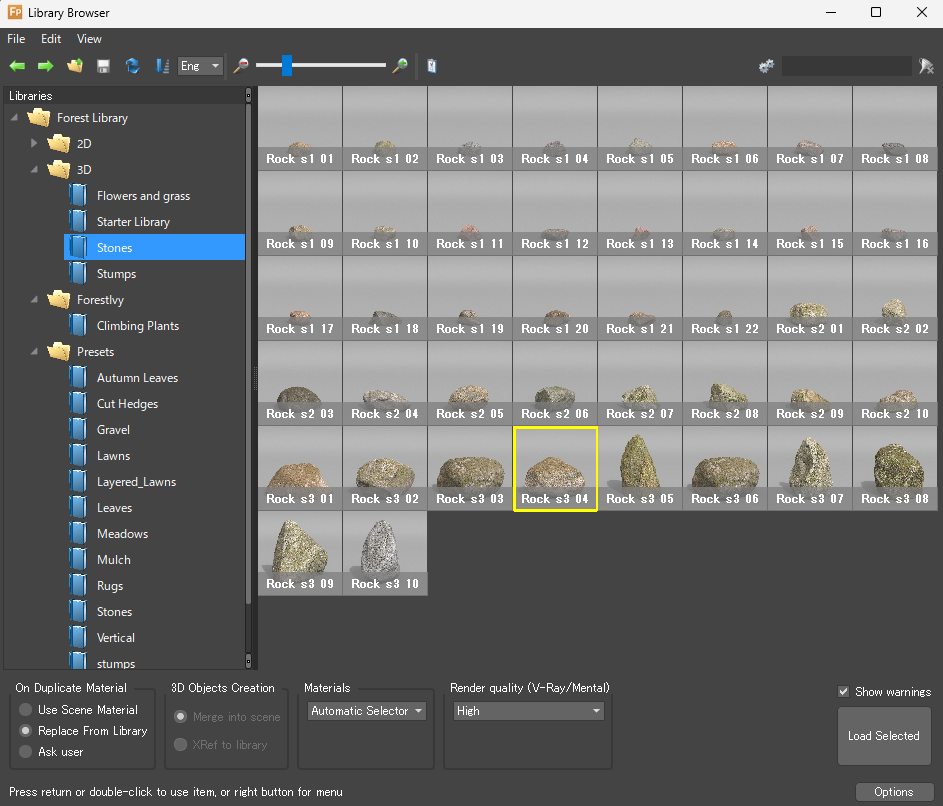This screenshot has height=806, width=943.
Task: Click the zoom out magnifier icon
Action: (x=241, y=66)
